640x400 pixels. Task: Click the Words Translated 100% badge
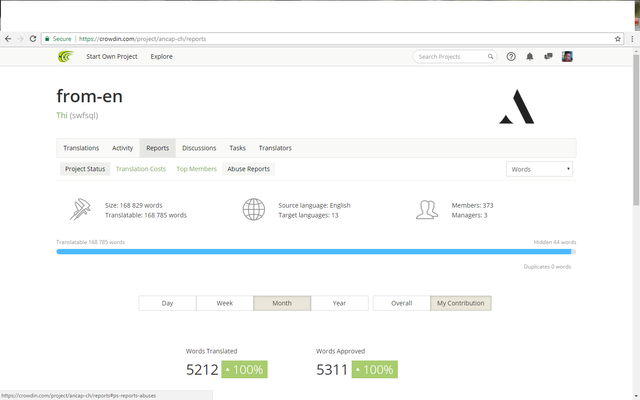[244, 369]
